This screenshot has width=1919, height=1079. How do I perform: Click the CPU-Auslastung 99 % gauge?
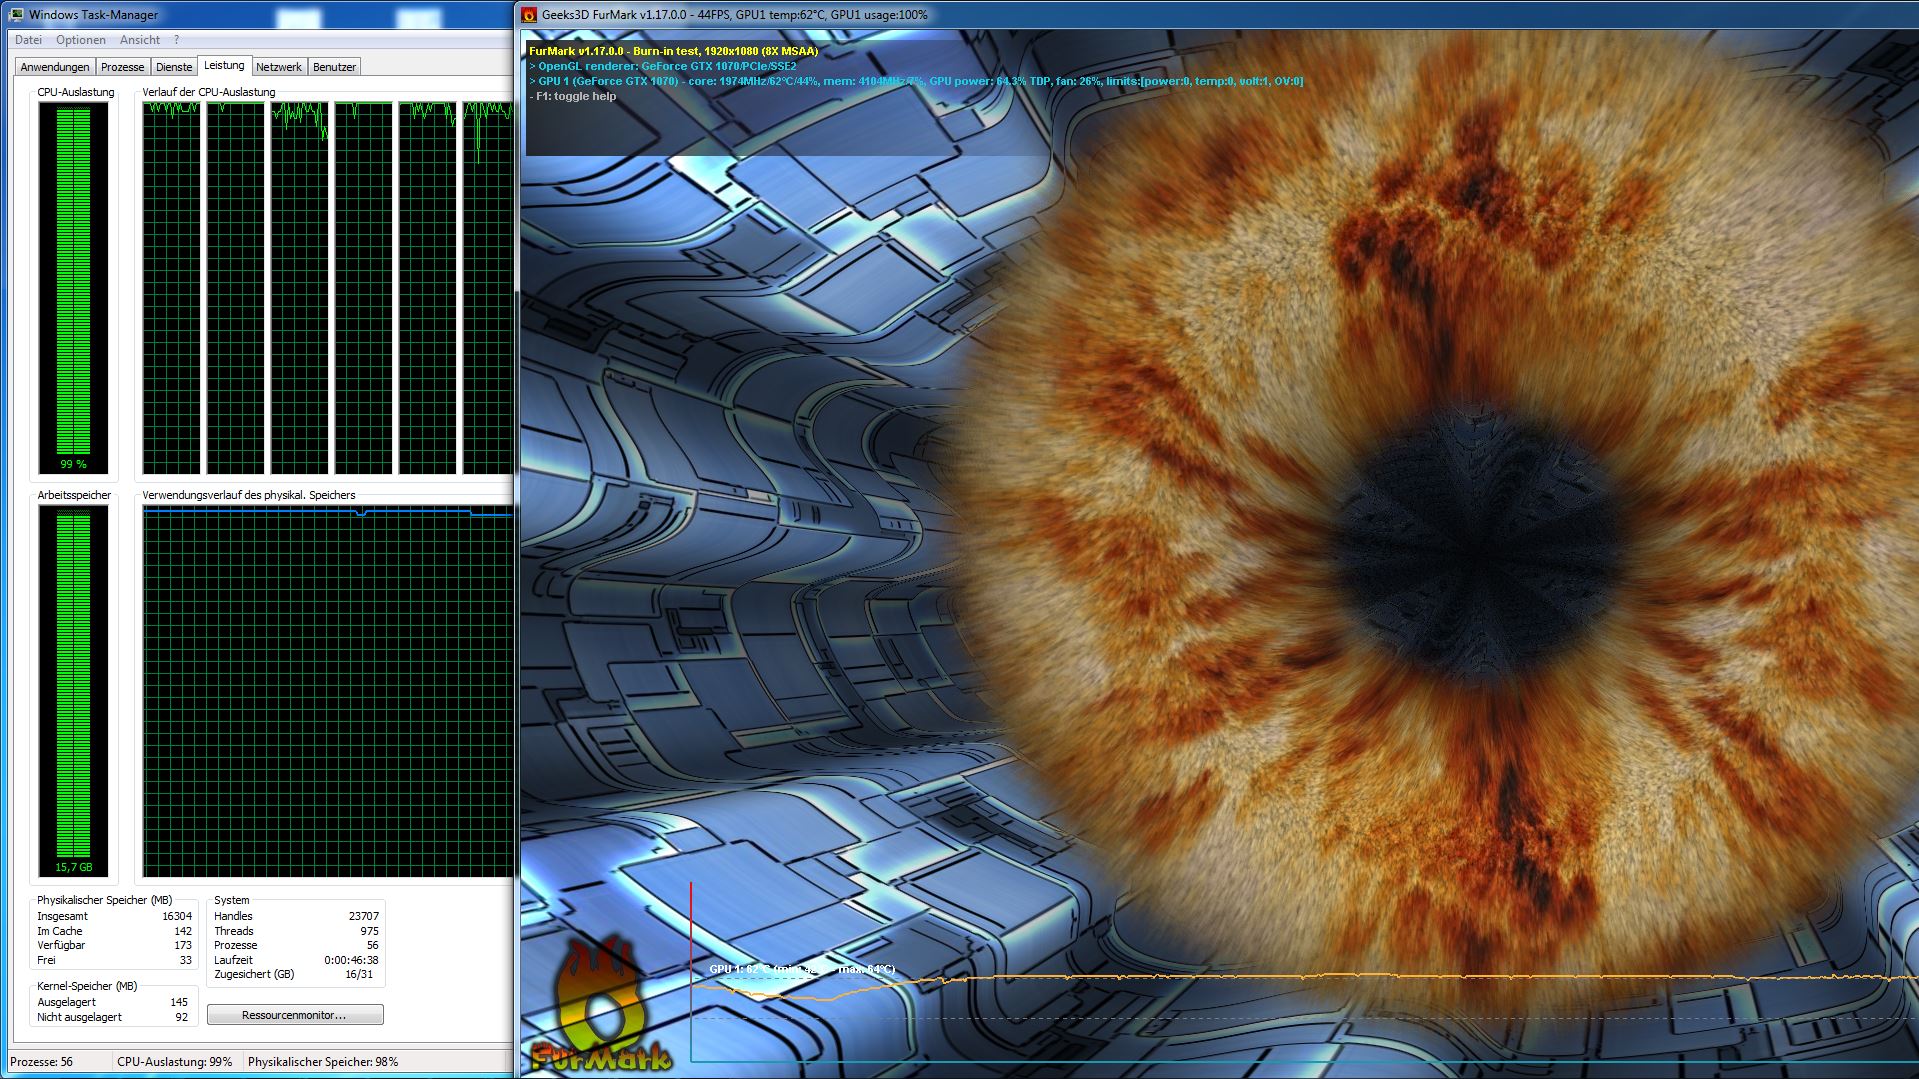pyautogui.click(x=74, y=288)
